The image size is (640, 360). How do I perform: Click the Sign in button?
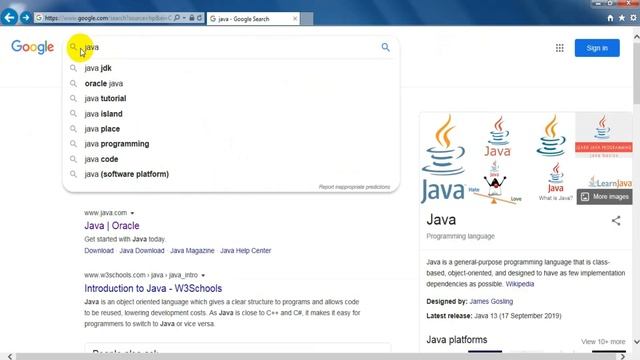point(597,48)
